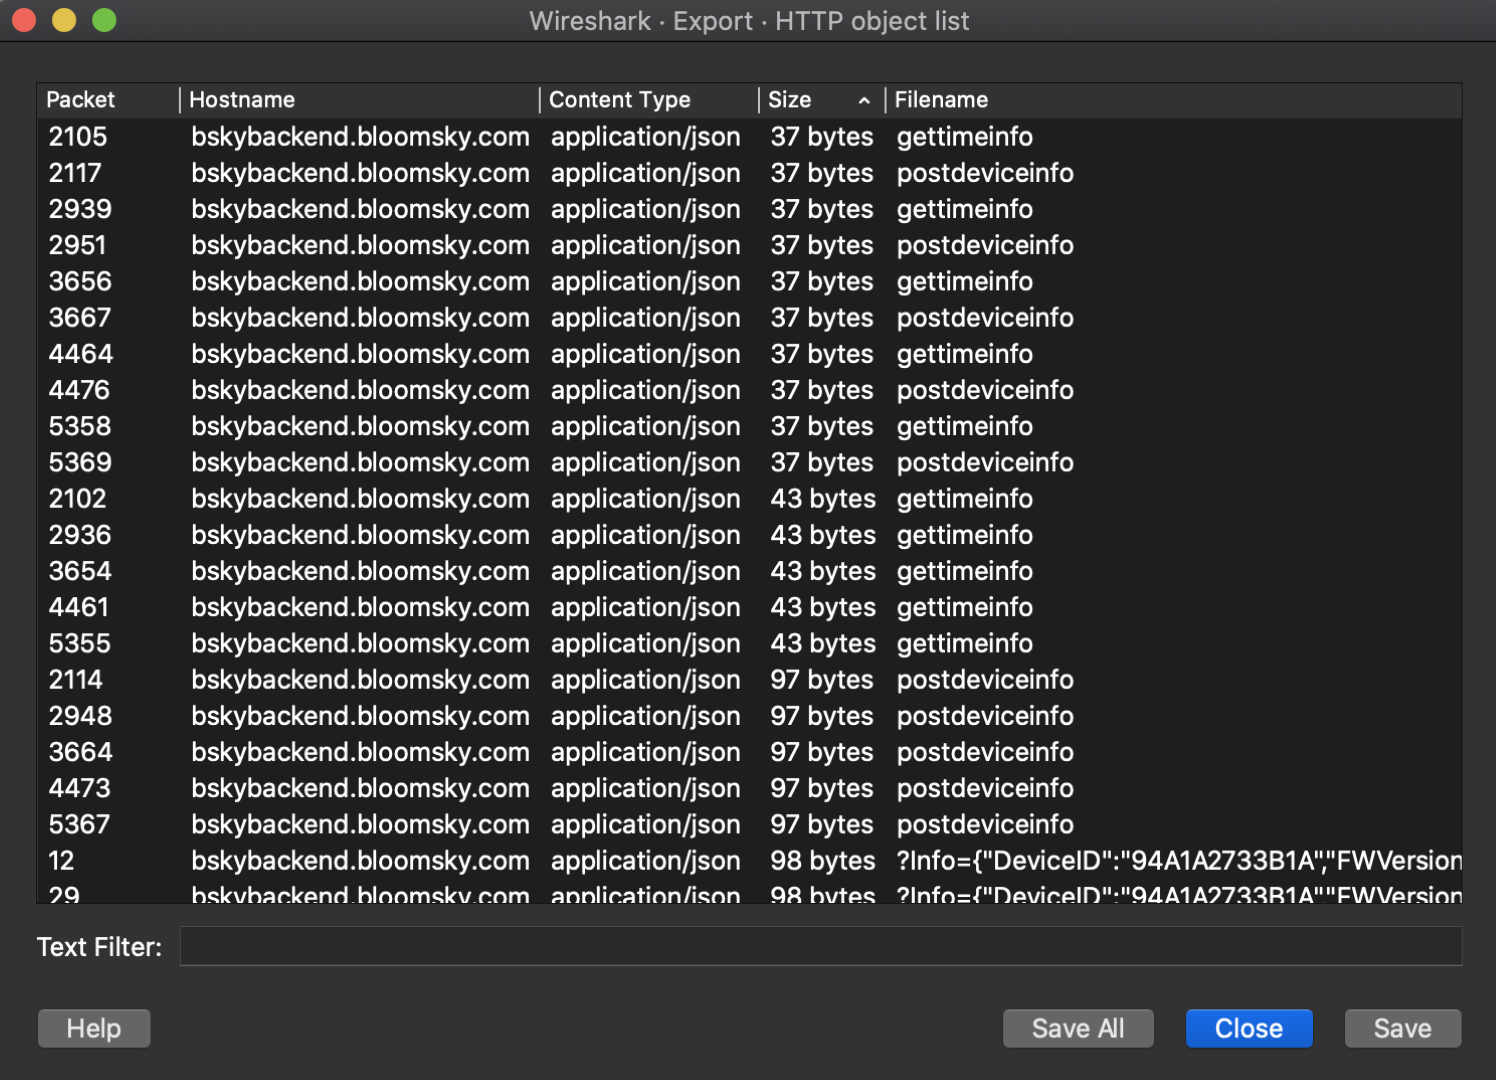Click hostname in packet 3654 row
The image size is (1496, 1080).
pos(360,571)
